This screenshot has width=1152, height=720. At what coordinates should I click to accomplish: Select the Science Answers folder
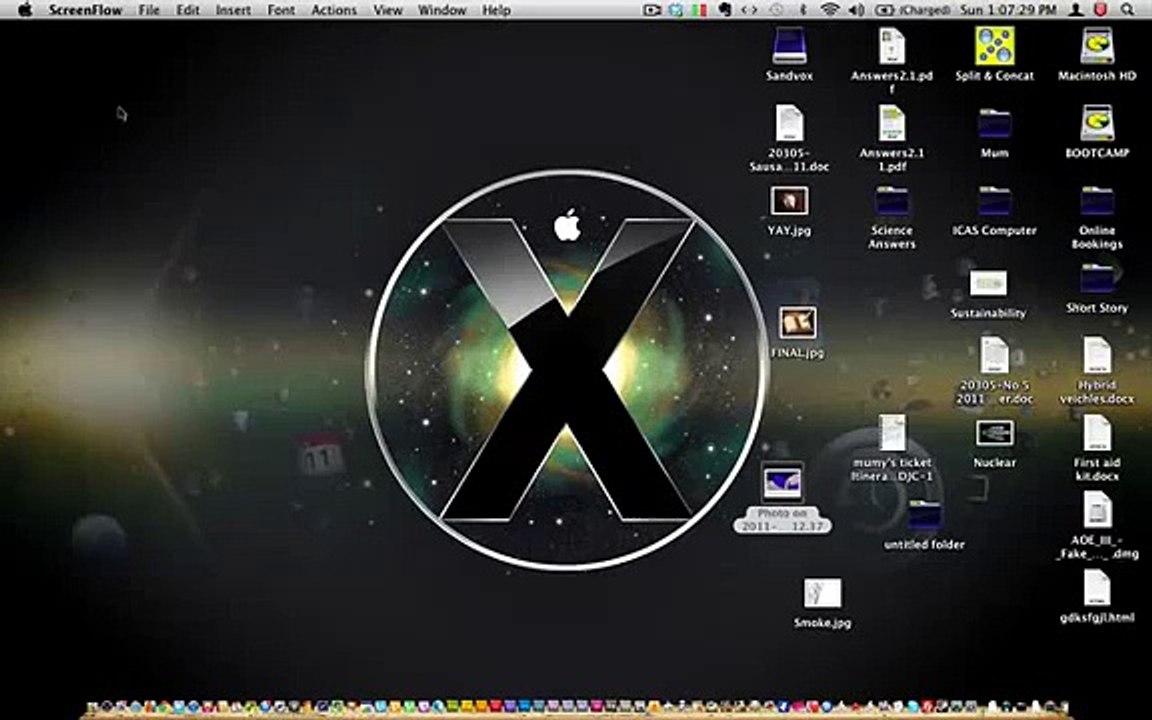pyautogui.click(x=892, y=201)
